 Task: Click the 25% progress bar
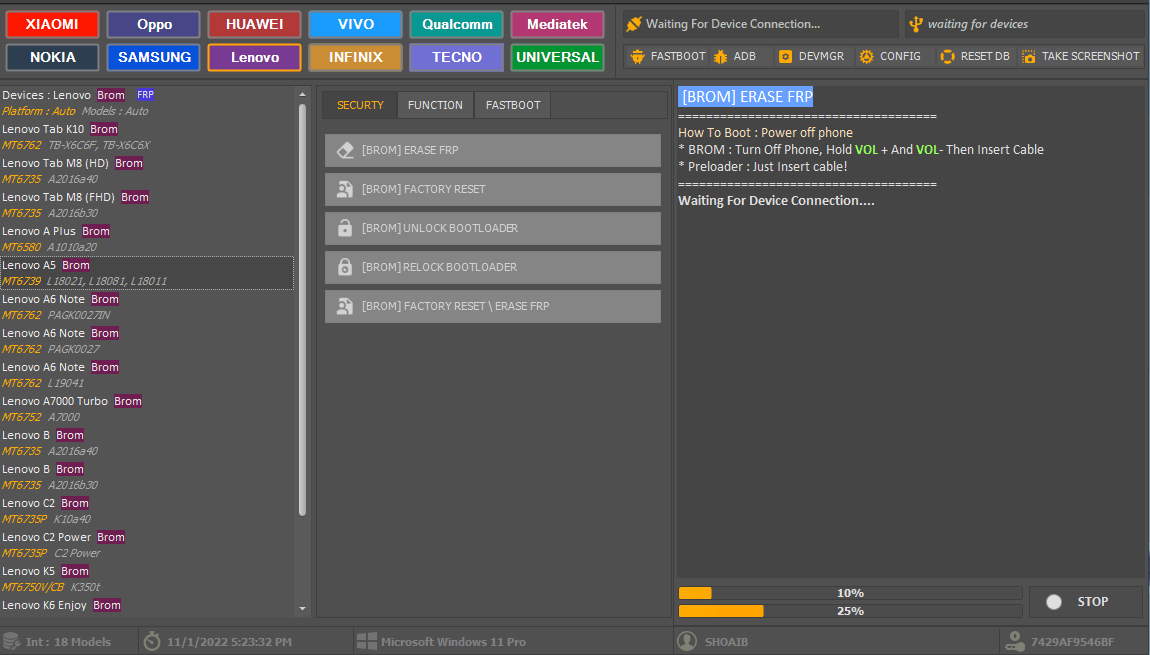pos(850,611)
